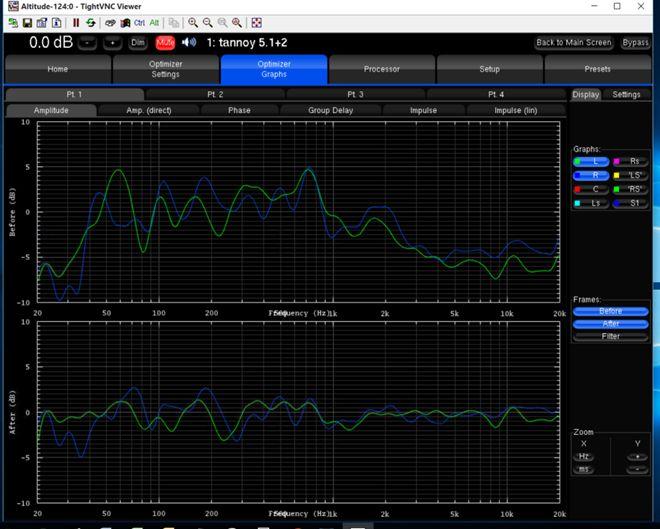660x529 pixels.
Task: Click the red Mute button
Action: [x=165, y=43]
